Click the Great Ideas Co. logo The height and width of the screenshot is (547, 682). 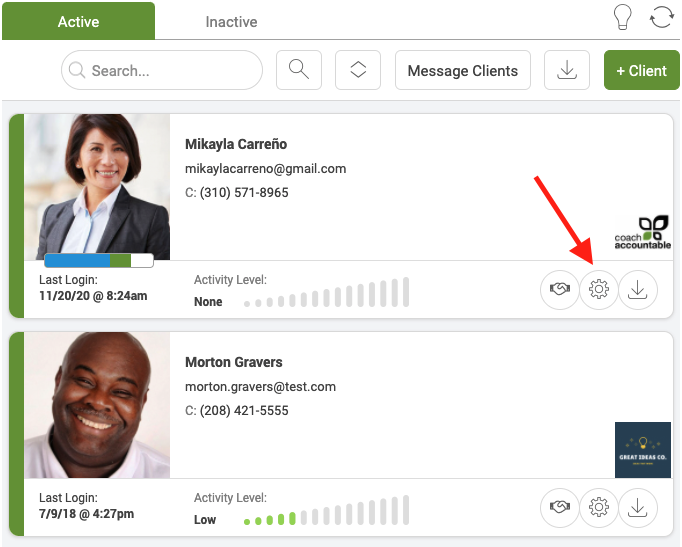pos(643,450)
